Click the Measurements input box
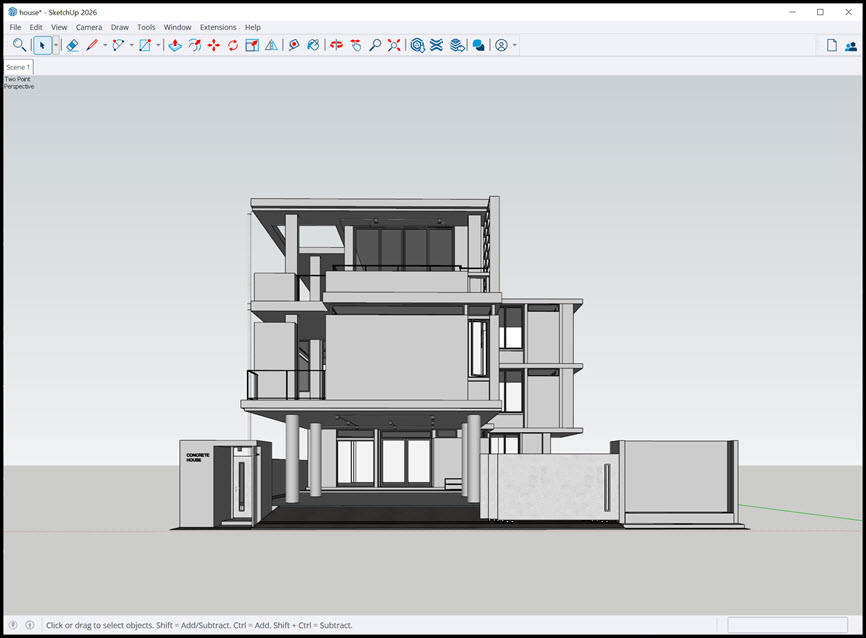The width and height of the screenshot is (866, 638). [x=787, y=625]
